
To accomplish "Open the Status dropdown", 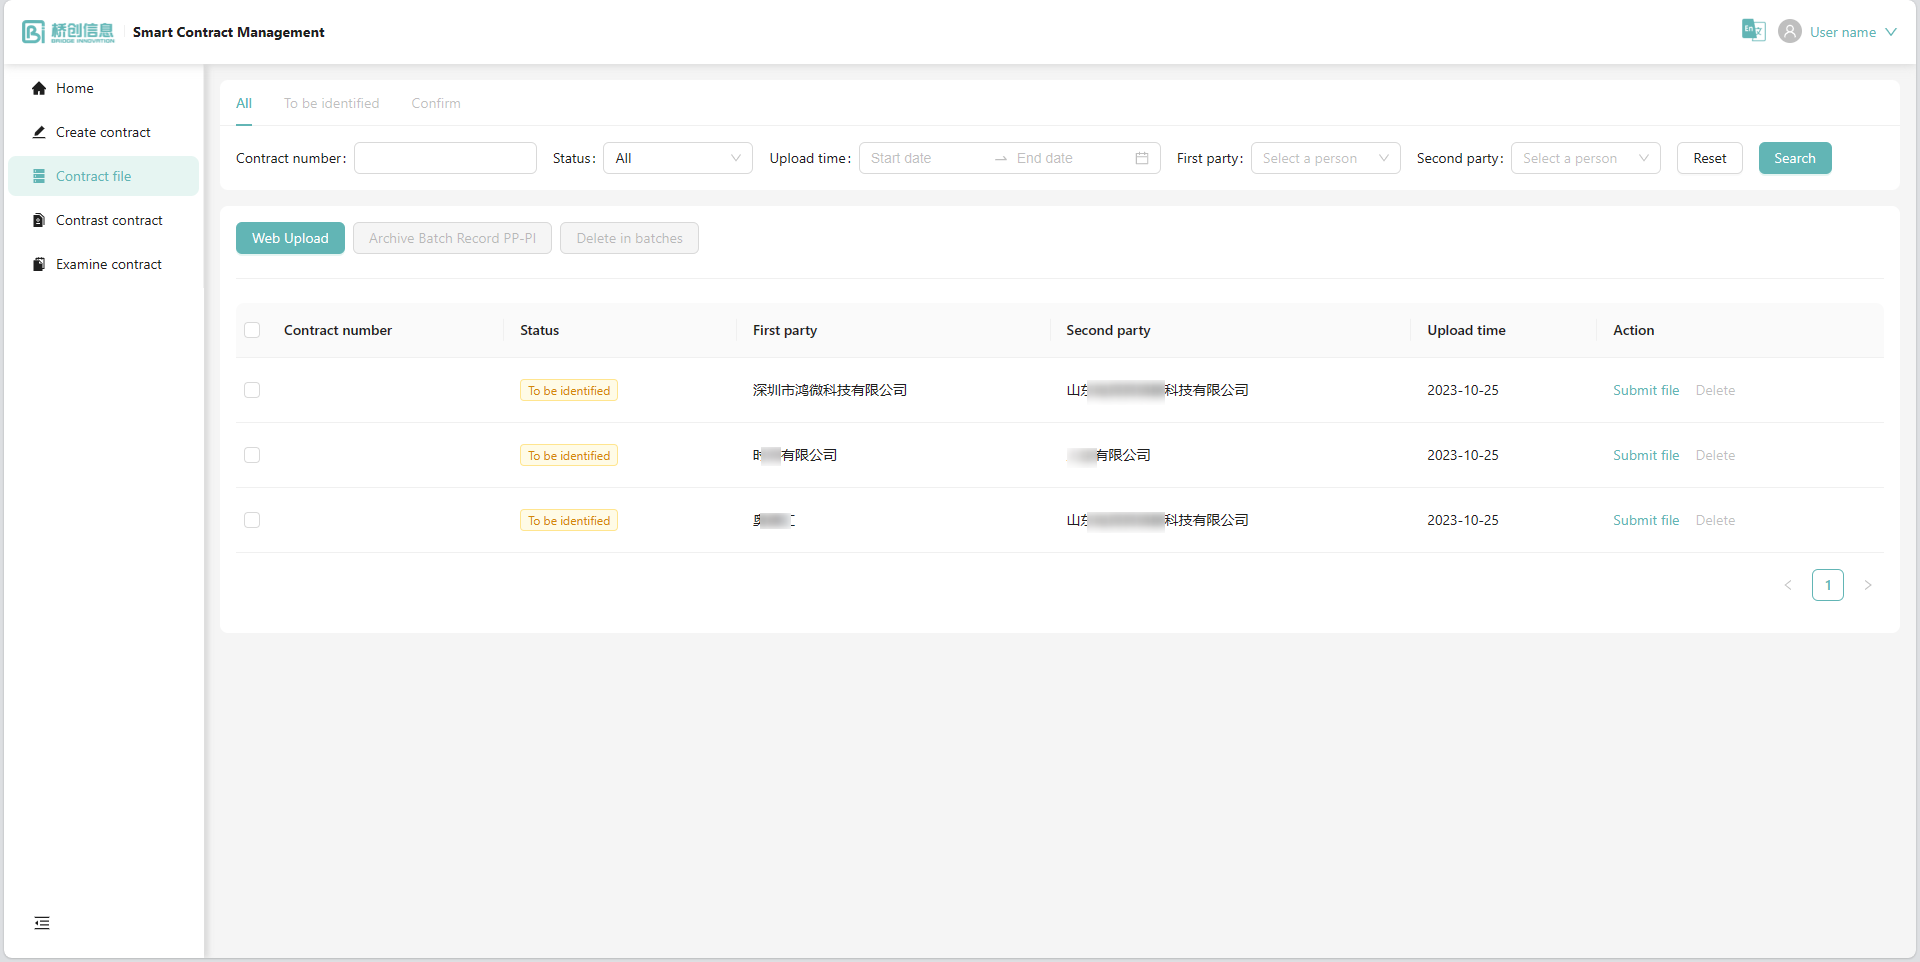I will click(x=677, y=158).
